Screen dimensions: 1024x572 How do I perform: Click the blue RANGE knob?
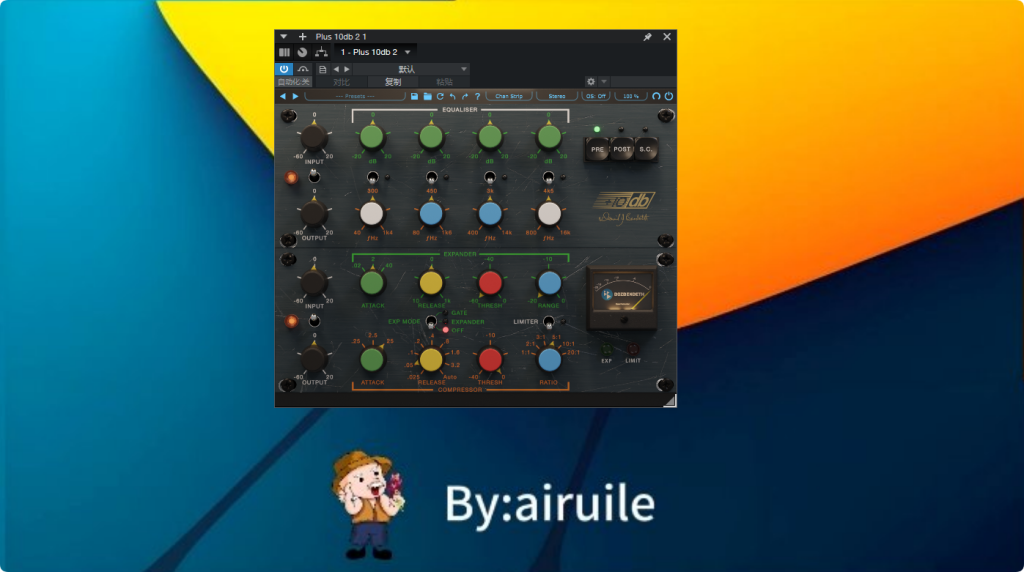[549, 283]
